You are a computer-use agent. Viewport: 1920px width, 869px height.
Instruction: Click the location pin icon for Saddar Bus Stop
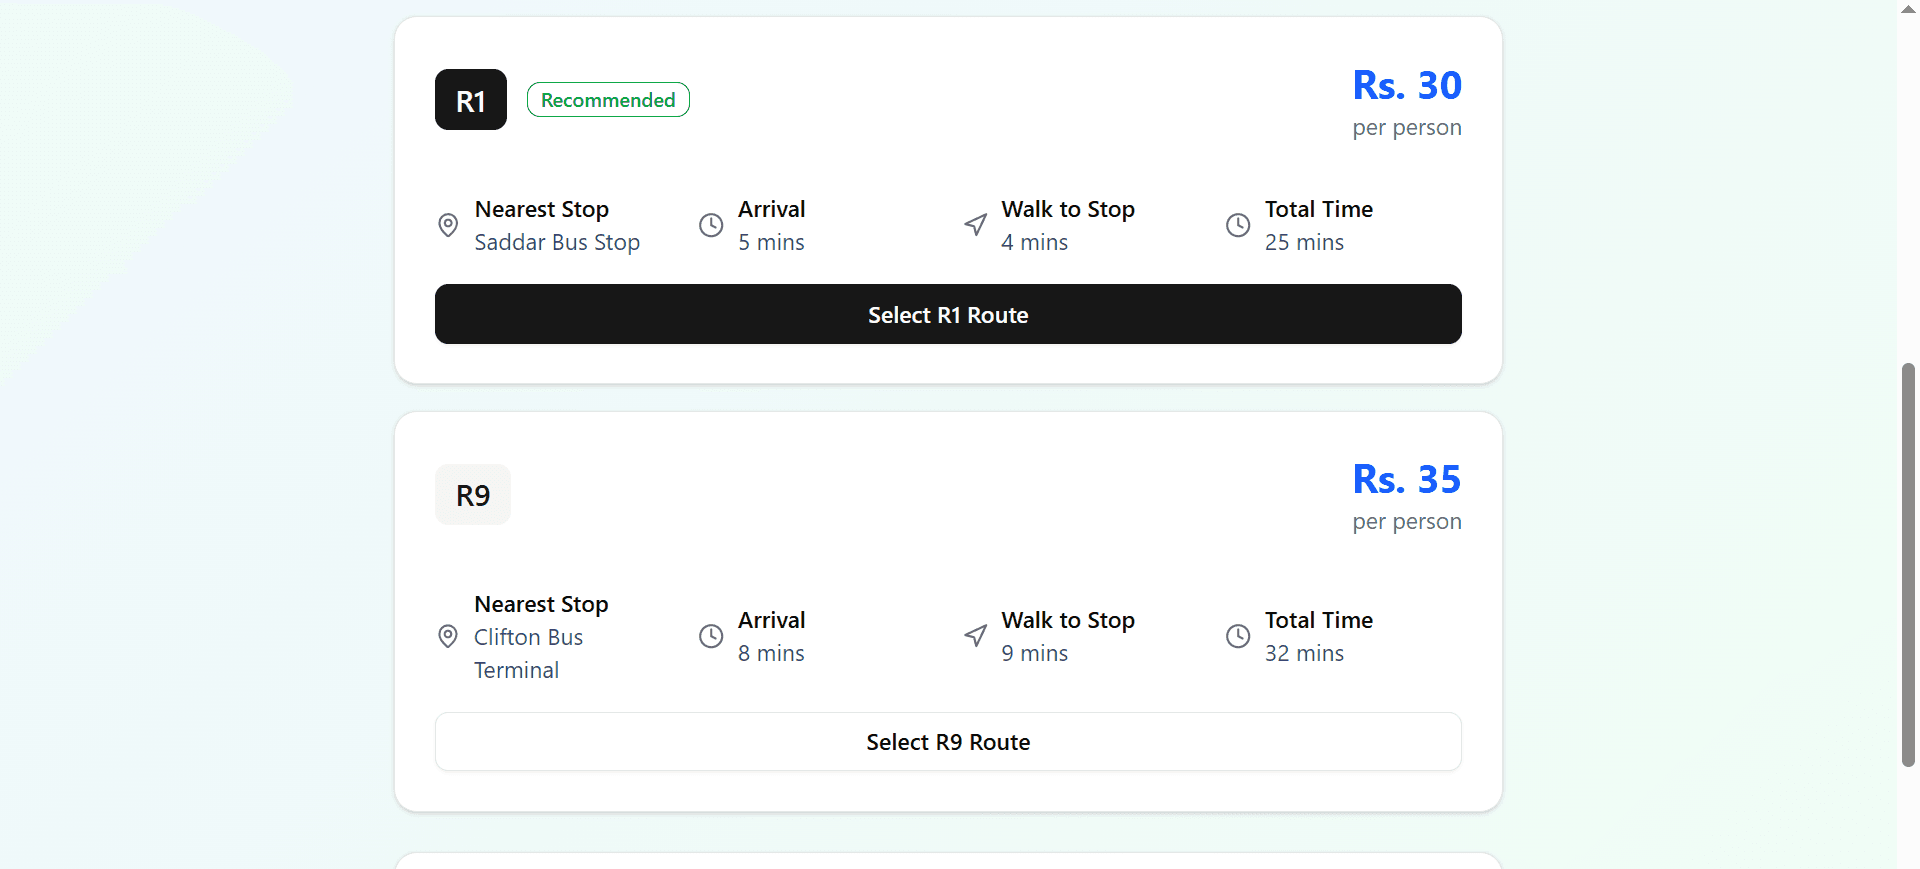tap(448, 225)
